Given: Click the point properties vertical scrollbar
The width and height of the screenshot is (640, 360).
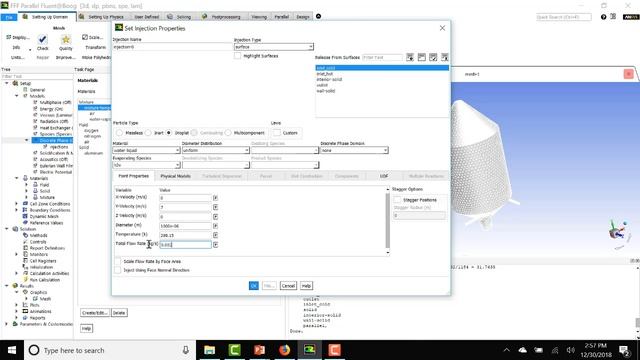Looking at the screenshot, I should (x=387, y=220).
